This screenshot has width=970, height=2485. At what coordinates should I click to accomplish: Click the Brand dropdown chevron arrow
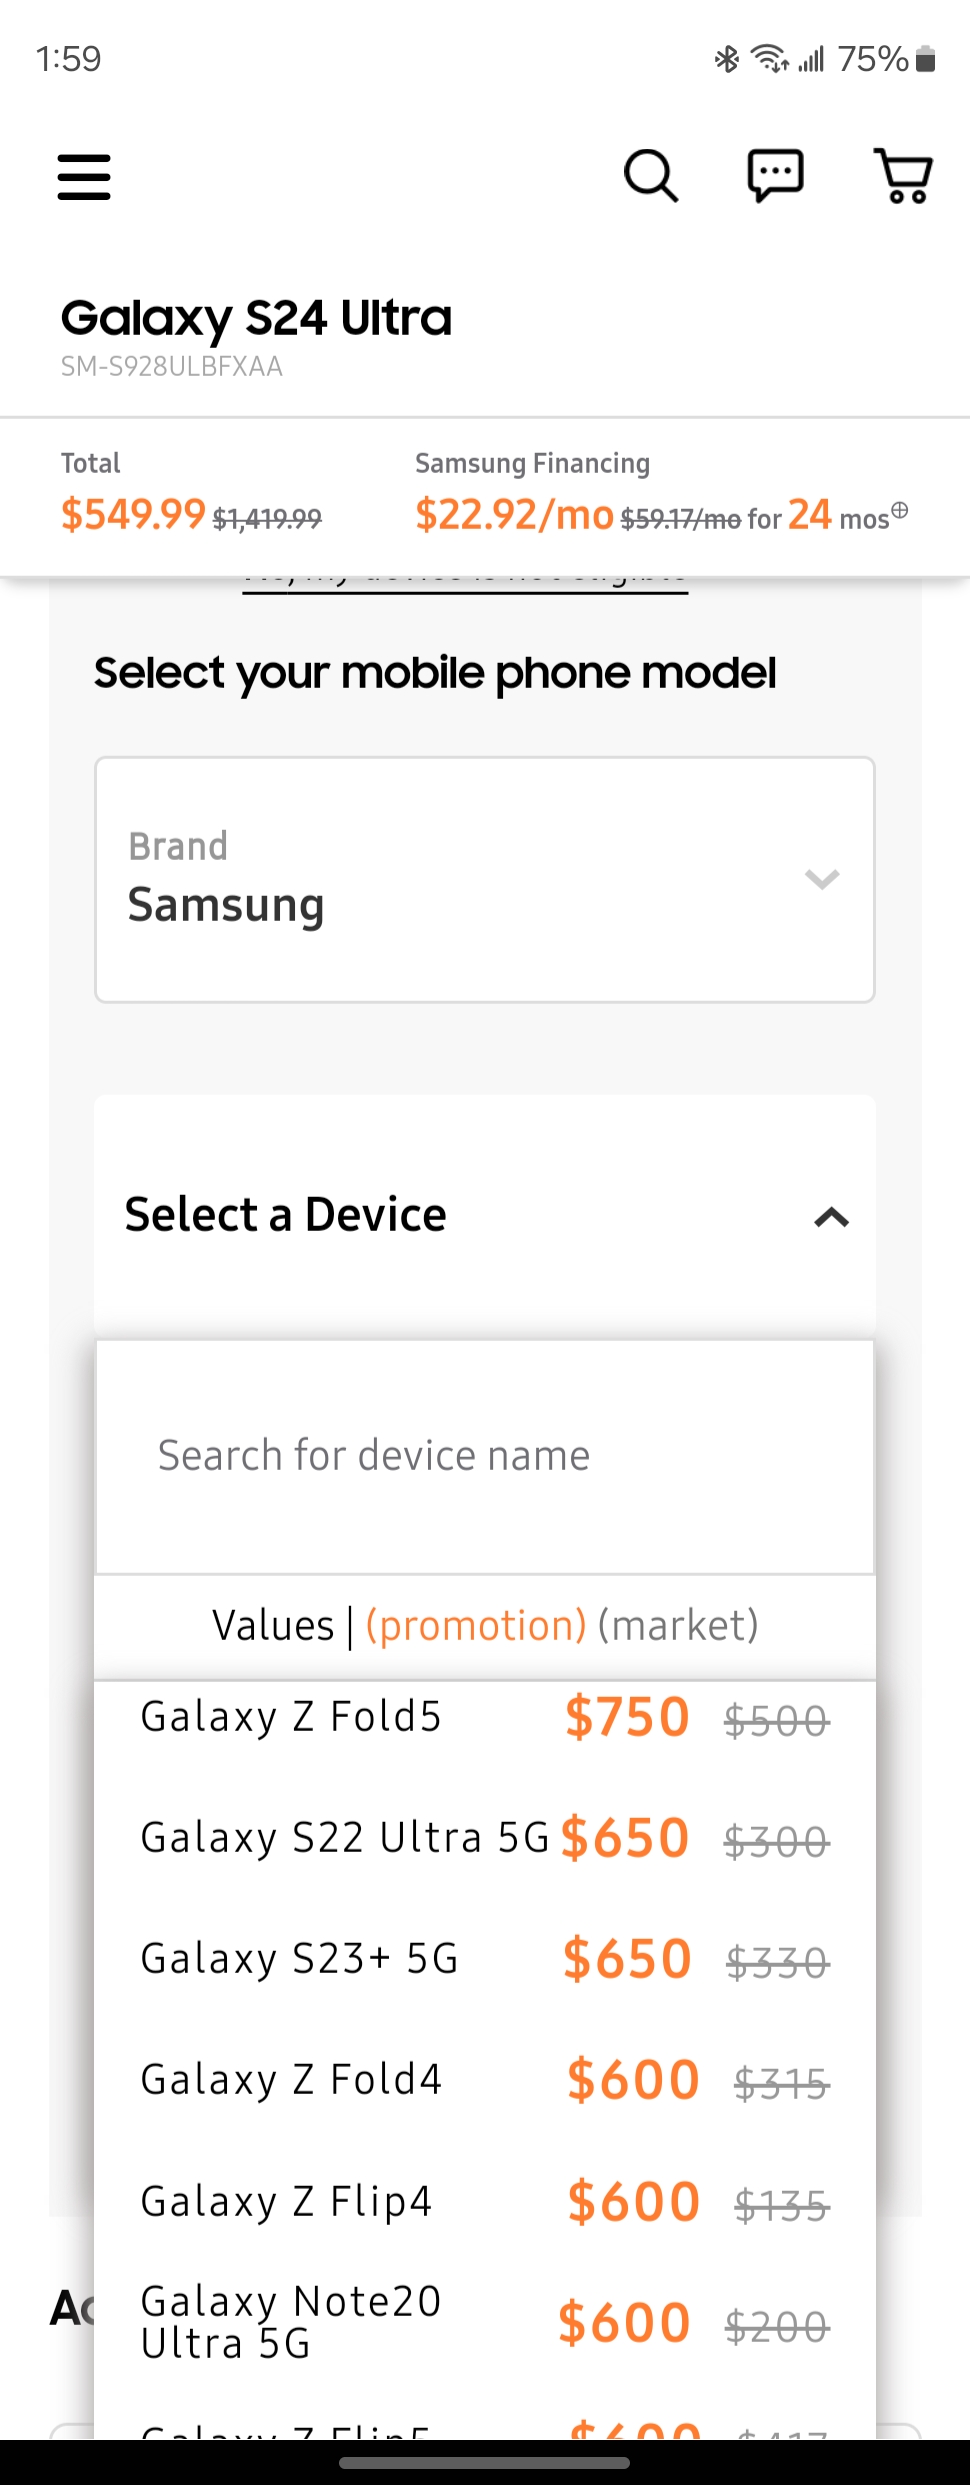[822, 879]
